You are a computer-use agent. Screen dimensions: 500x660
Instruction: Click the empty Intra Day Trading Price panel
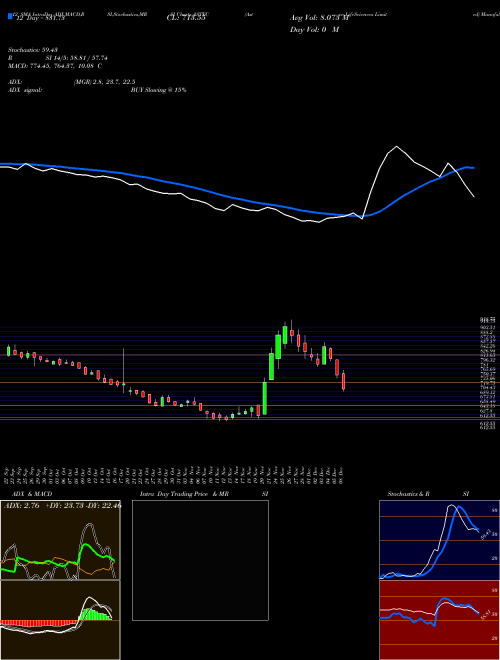point(200,560)
